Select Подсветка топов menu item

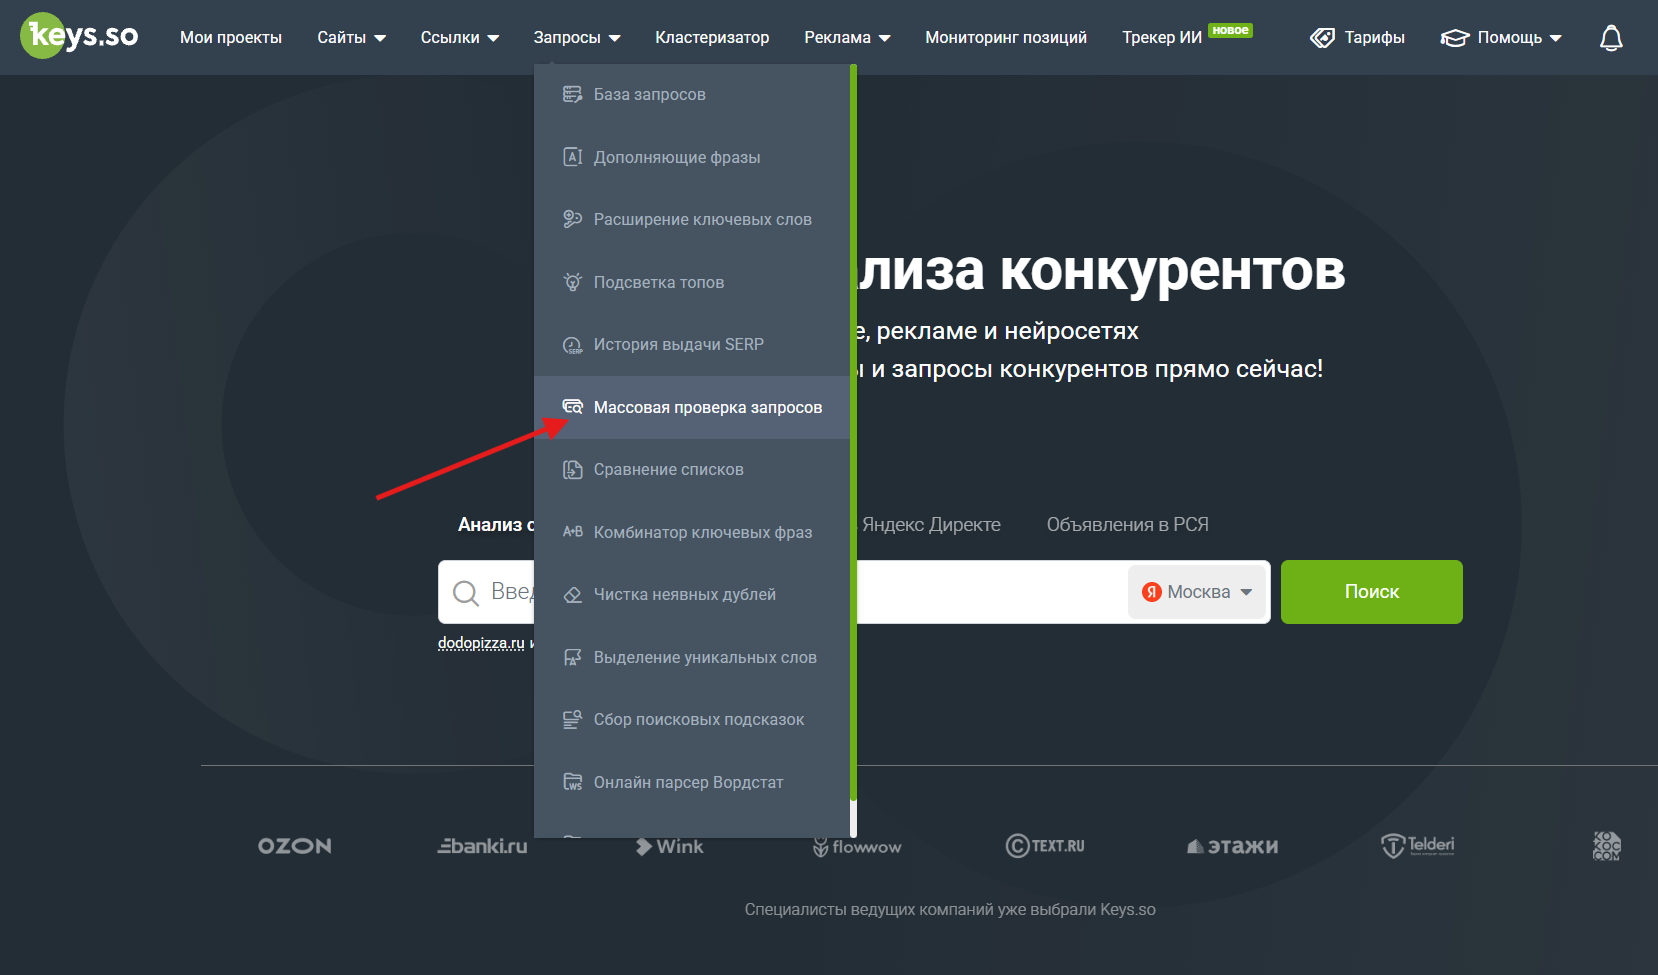click(x=692, y=282)
